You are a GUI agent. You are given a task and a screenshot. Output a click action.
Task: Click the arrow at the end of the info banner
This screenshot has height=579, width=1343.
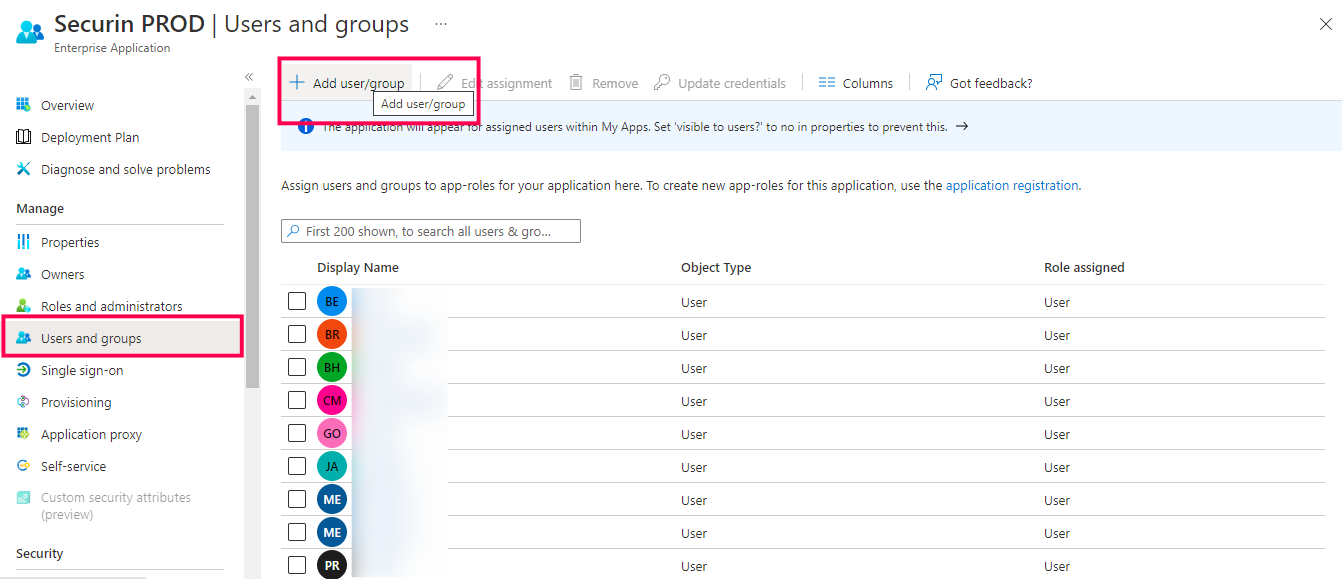[962, 127]
